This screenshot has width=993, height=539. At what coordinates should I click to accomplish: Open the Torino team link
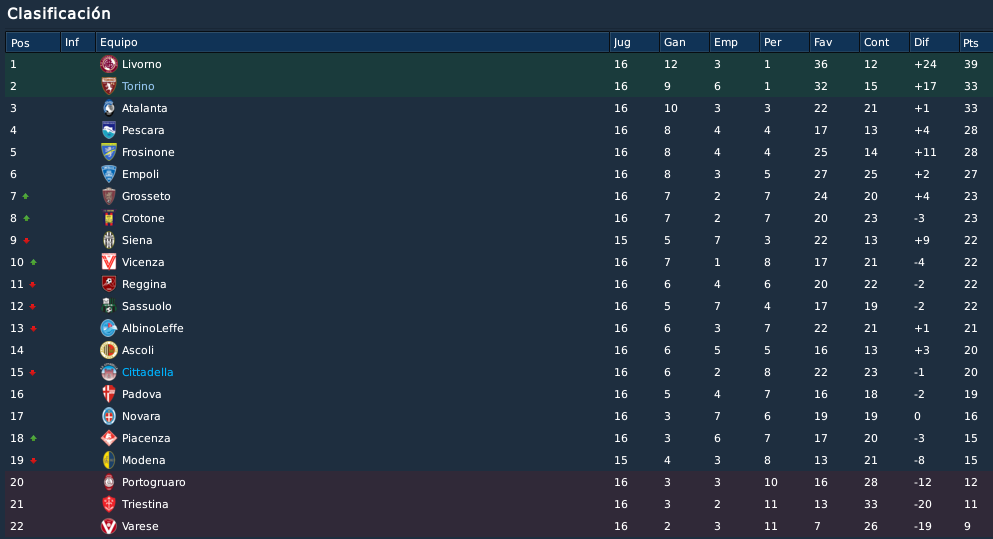click(x=138, y=86)
